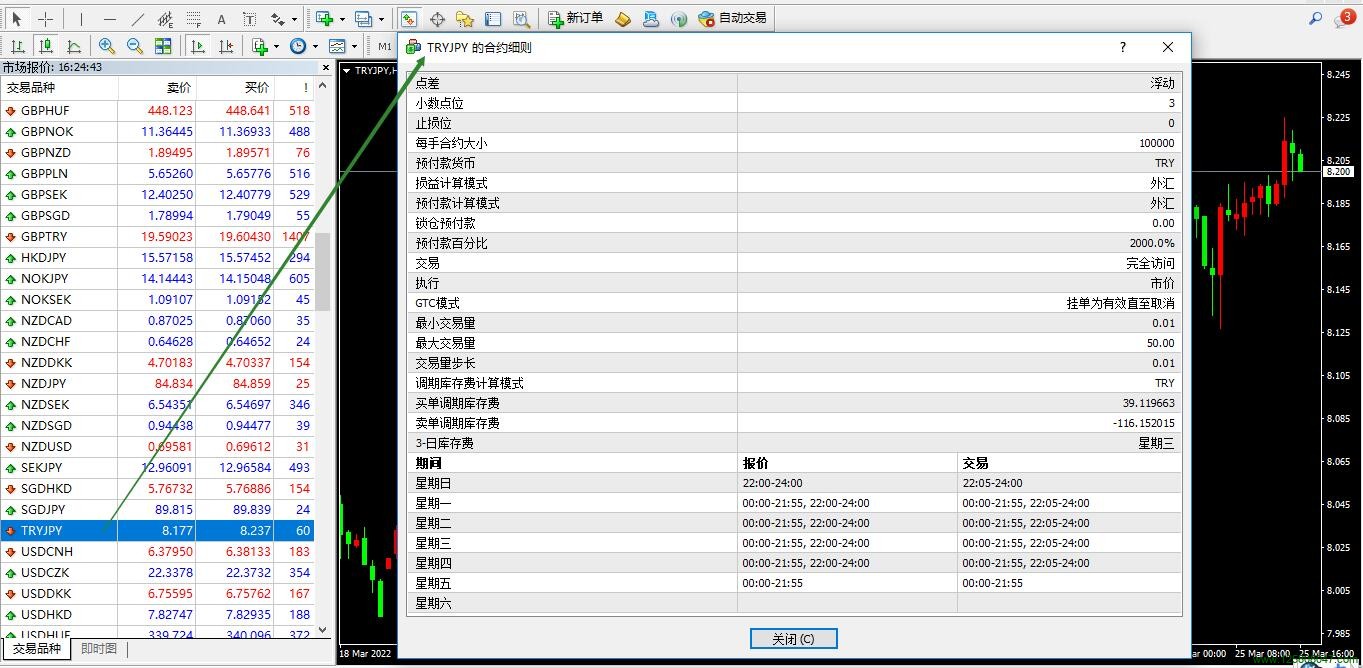The width and height of the screenshot is (1363, 668).
Task: Toggle the Market Watch window icon
Action: tap(409, 18)
